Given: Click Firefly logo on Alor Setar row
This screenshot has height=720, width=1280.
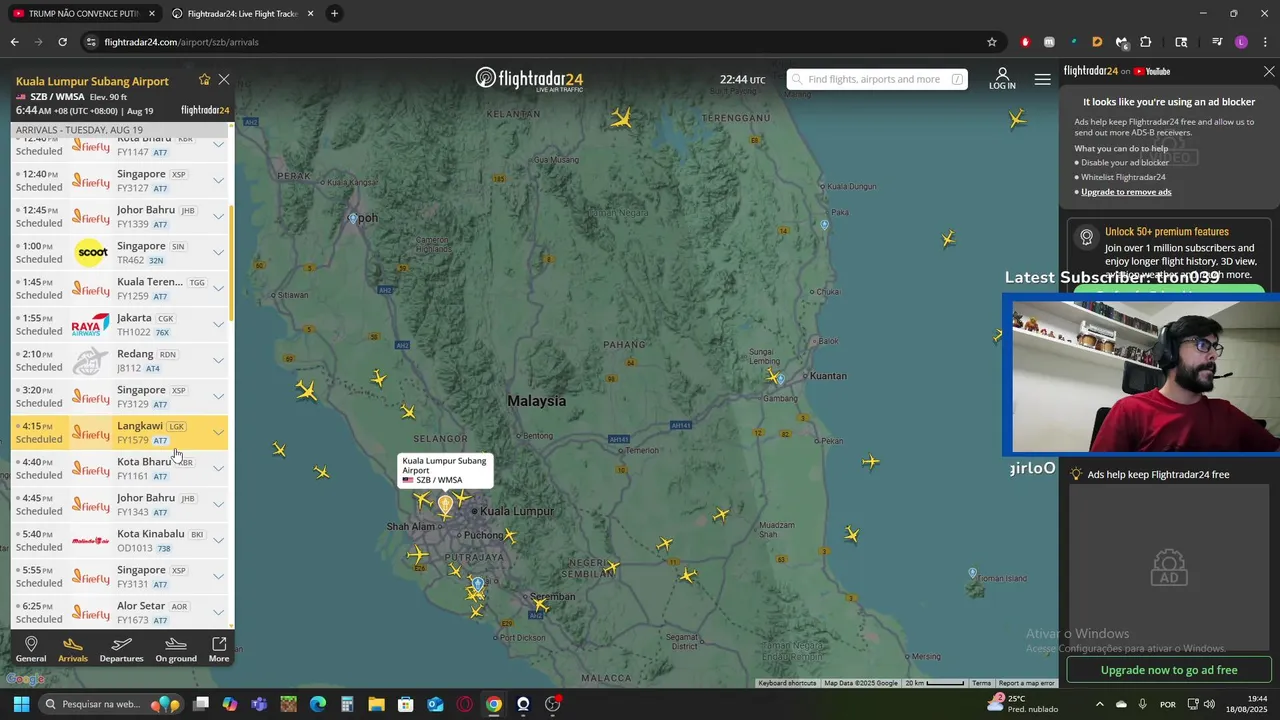Looking at the screenshot, I should click(x=90, y=613).
